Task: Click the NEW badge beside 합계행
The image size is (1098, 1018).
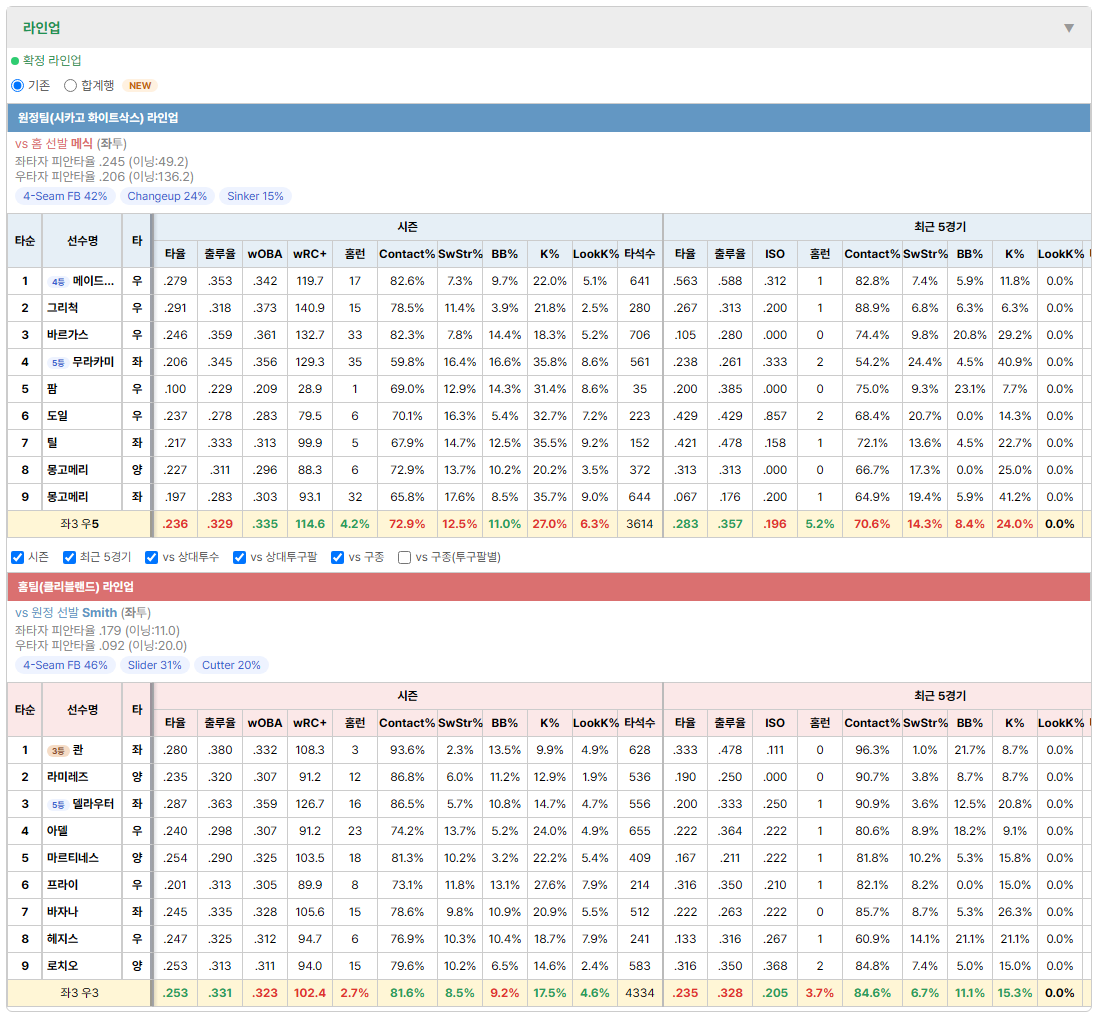Action: [x=140, y=85]
